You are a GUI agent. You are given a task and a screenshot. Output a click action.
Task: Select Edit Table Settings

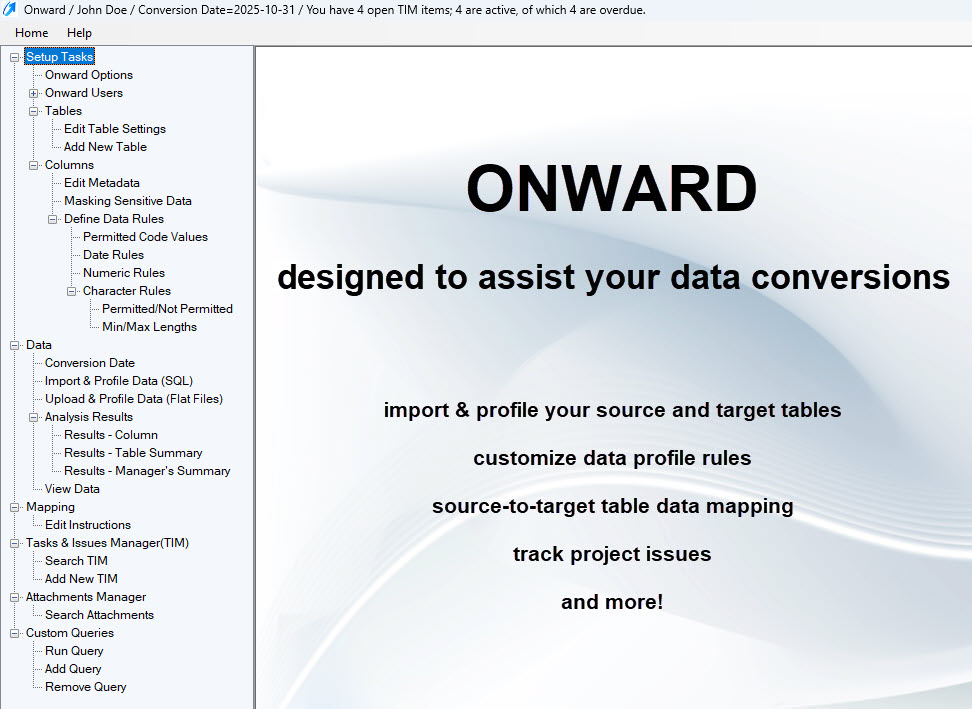click(114, 129)
